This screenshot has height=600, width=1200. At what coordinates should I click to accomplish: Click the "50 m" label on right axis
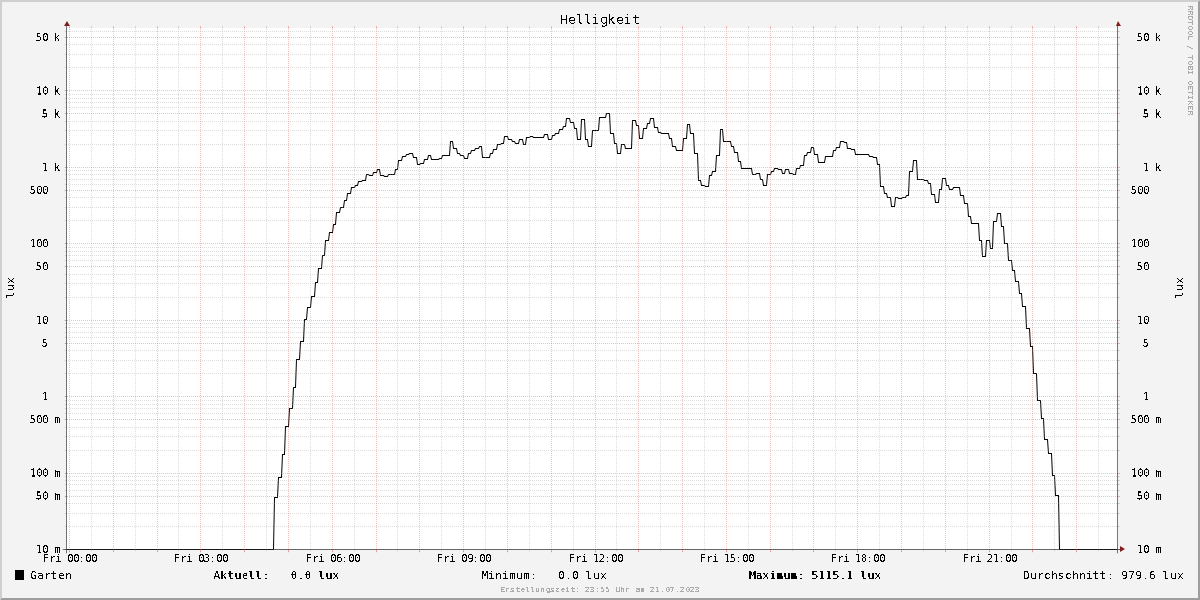pyautogui.click(x=1148, y=496)
